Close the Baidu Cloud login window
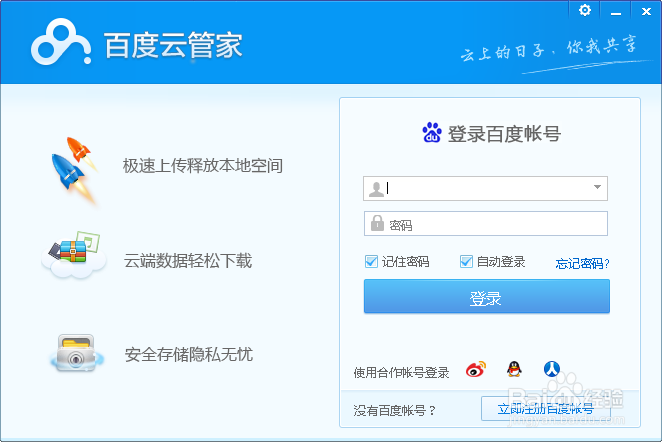This screenshot has width=662, height=442. [646, 11]
